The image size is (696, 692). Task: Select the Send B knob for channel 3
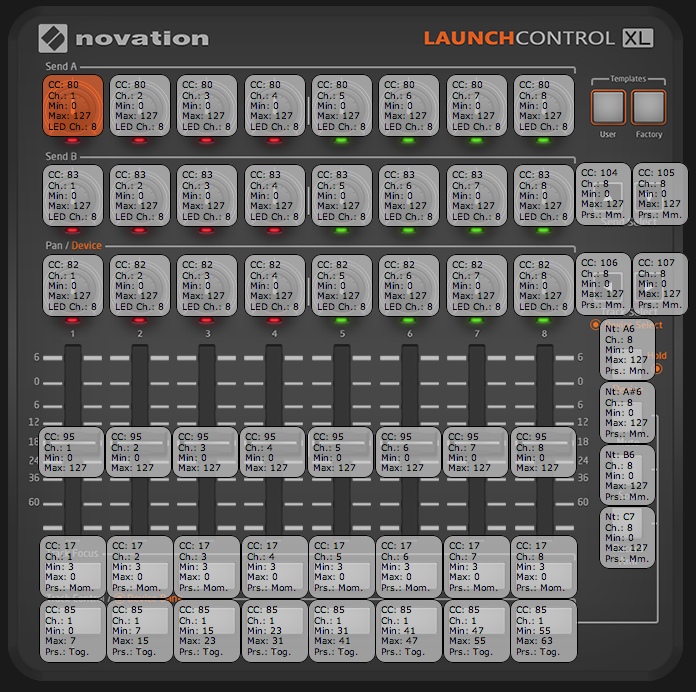click(x=207, y=195)
